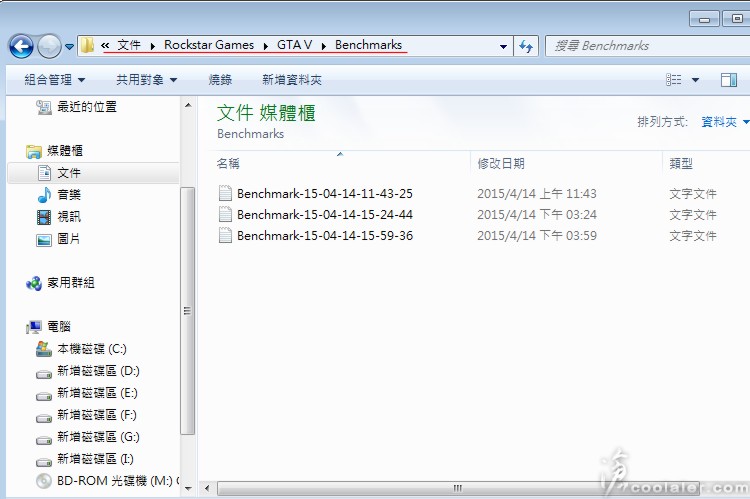Screen dimensions: 750x499
Task: Click the 音樂 music note icon
Action: 44,195
